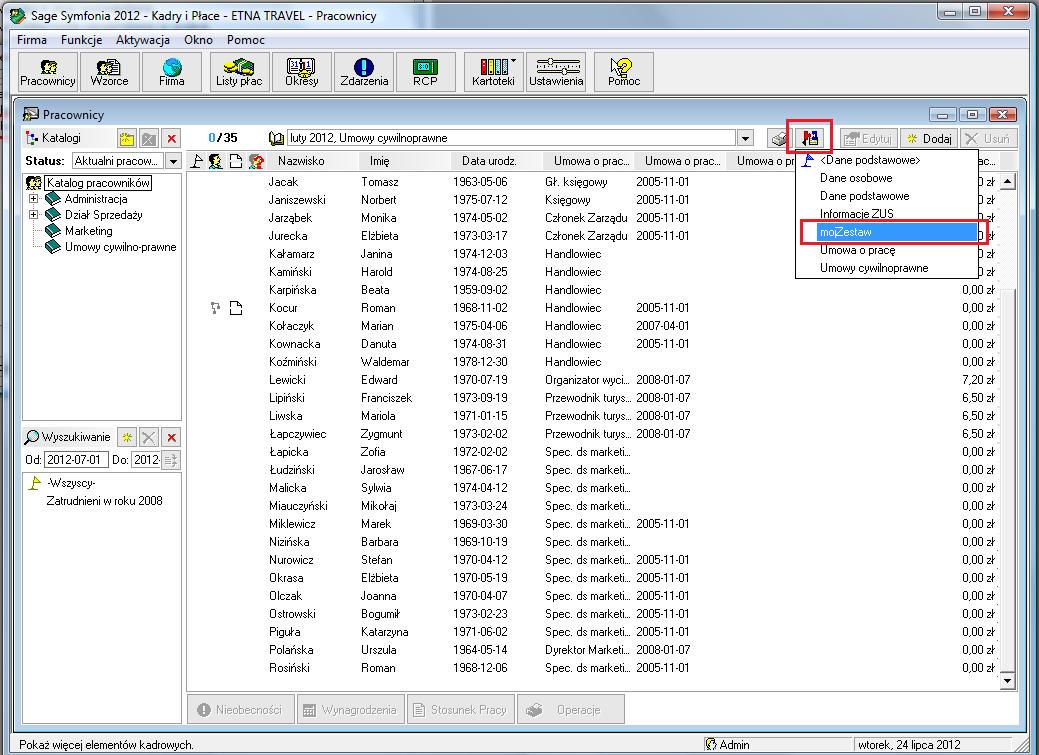The height and width of the screenshot is (755, 1039).
Task: Click the red X delete icon beside Katalogi
Action: [172, 139]
